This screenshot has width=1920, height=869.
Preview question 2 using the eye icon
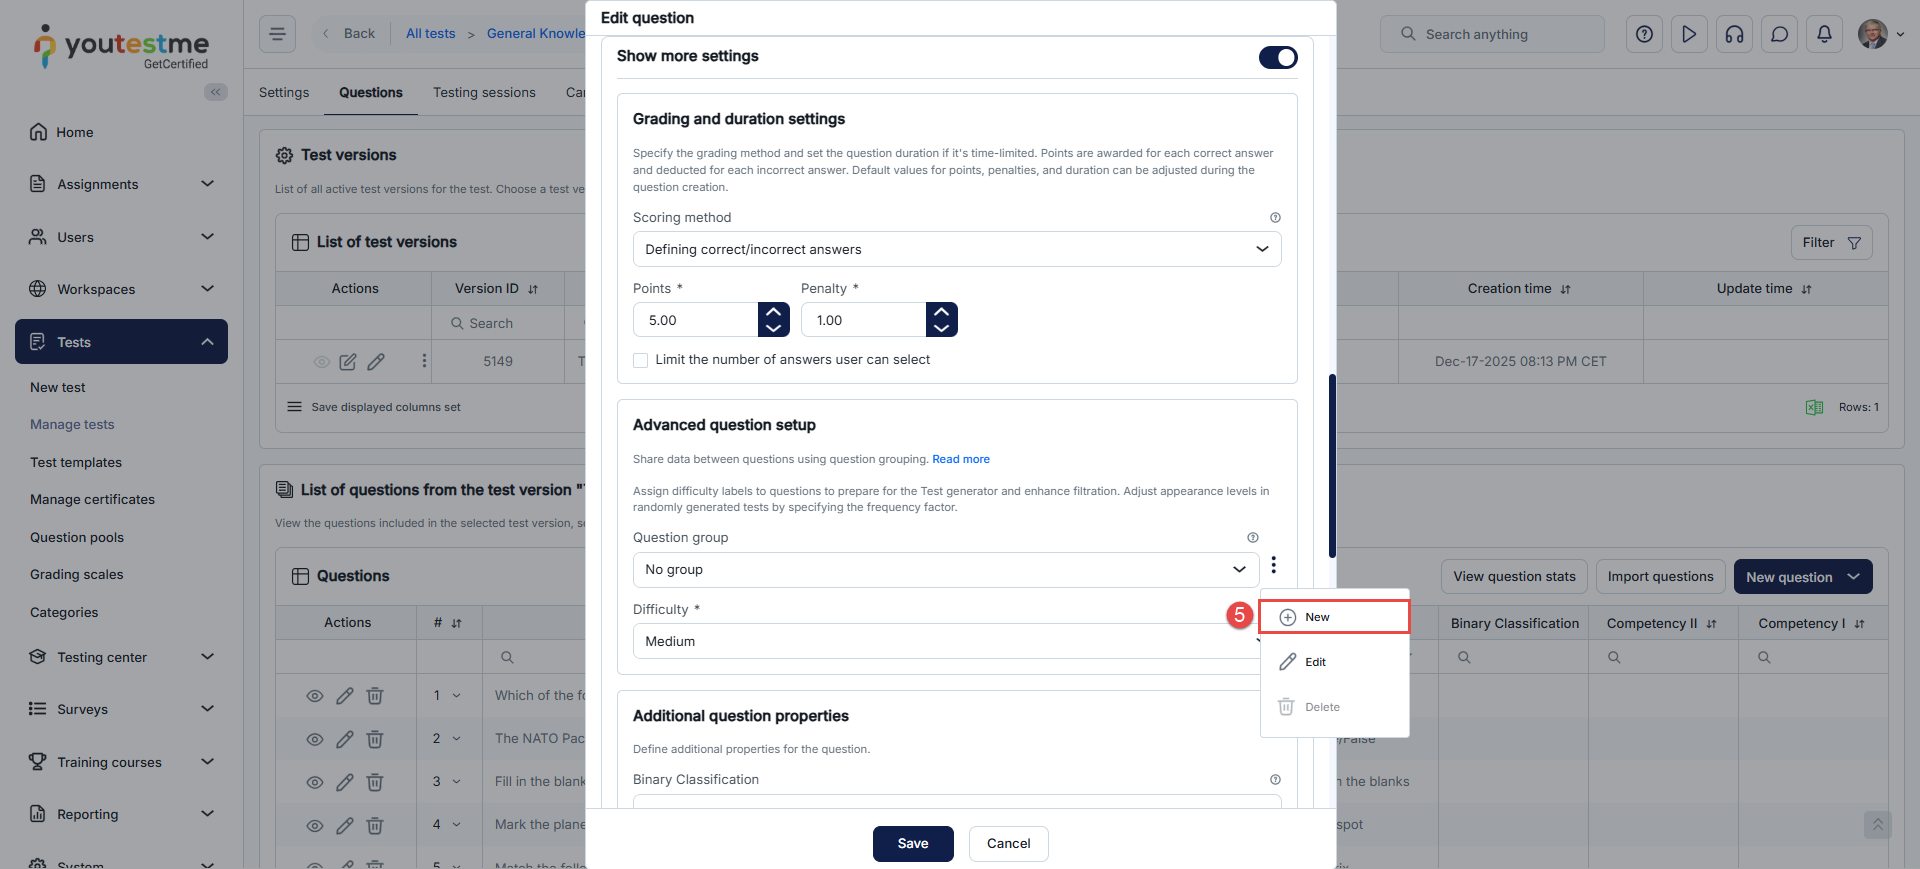click(x=315, y=739)
